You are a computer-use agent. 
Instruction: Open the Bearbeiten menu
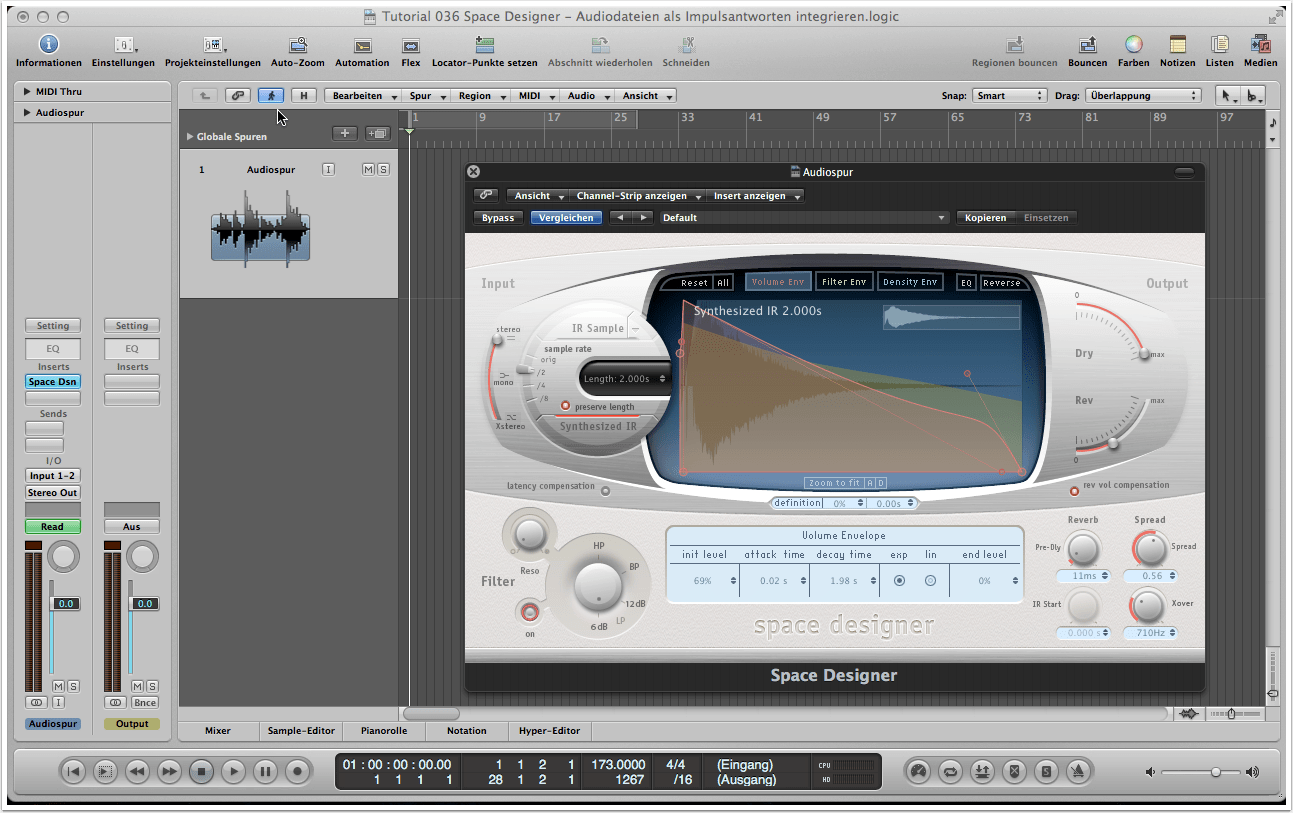(x=364, y=96)
